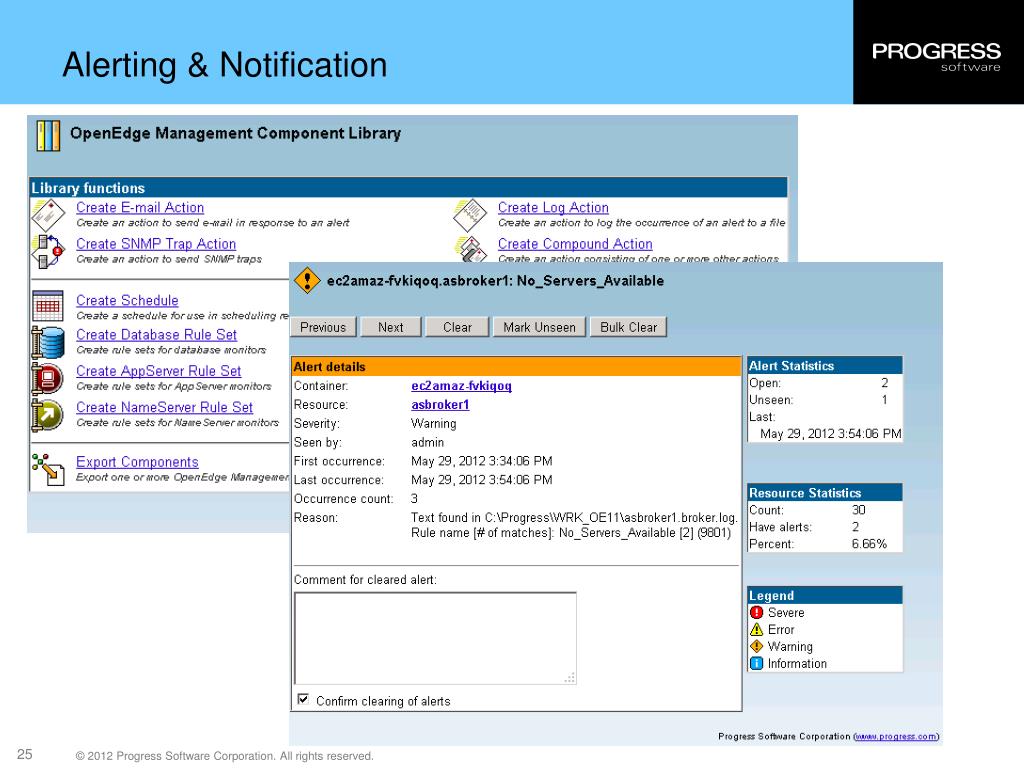Image resolution: width=1024 pixels, height=768 pixels.
Task: Click the calendar icon beside Create Schedule
Action: (x=48, y=306)
